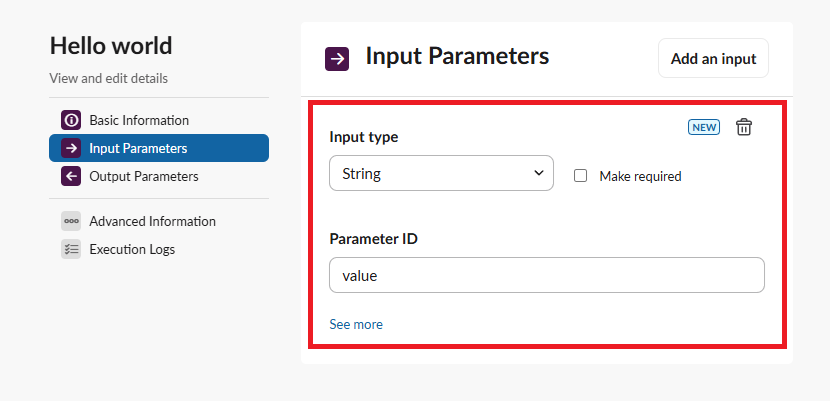Image resolution: width=830 pixels, height=401 pixels.
Task: Click the Parameter ID text field
Action: point(546,275)
